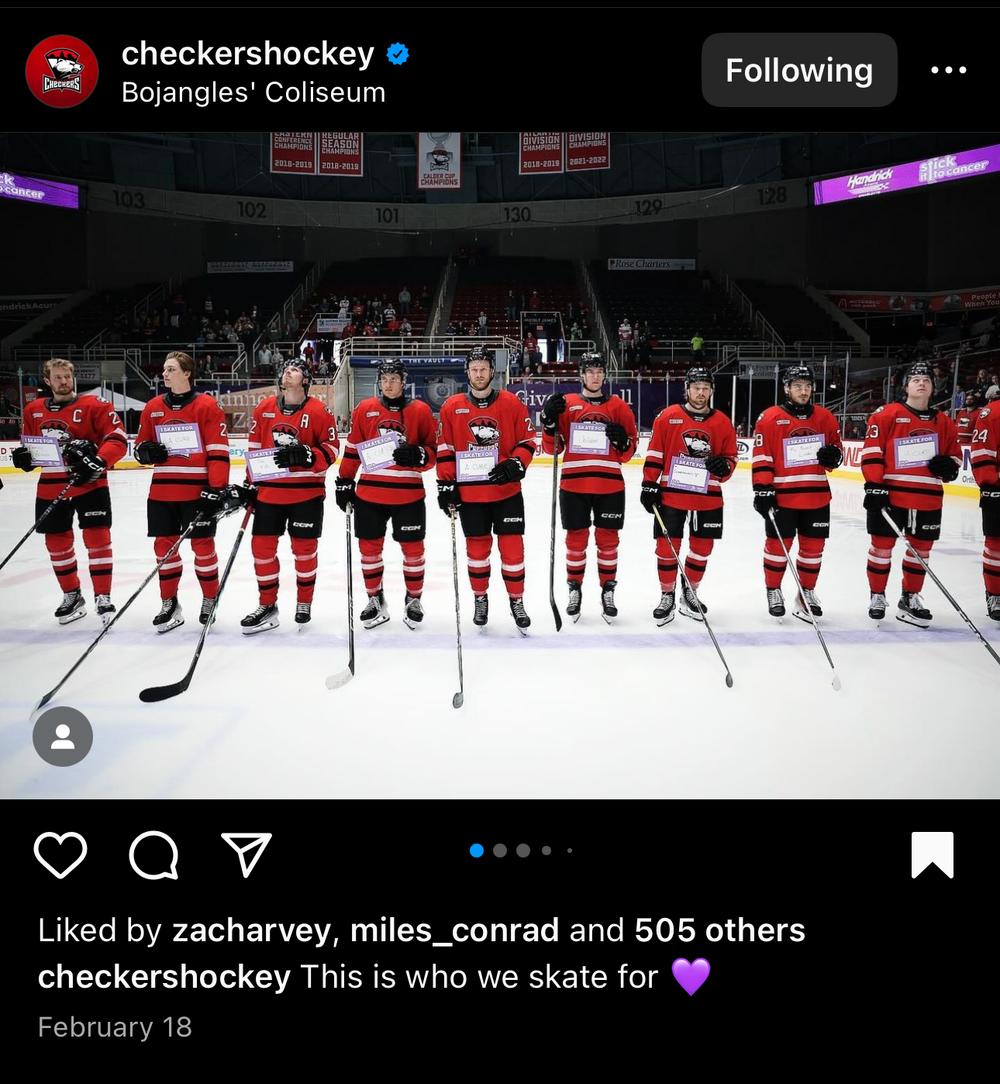Like the post with the heart icon
The image size is (1000, 1084).
point(60,855)
